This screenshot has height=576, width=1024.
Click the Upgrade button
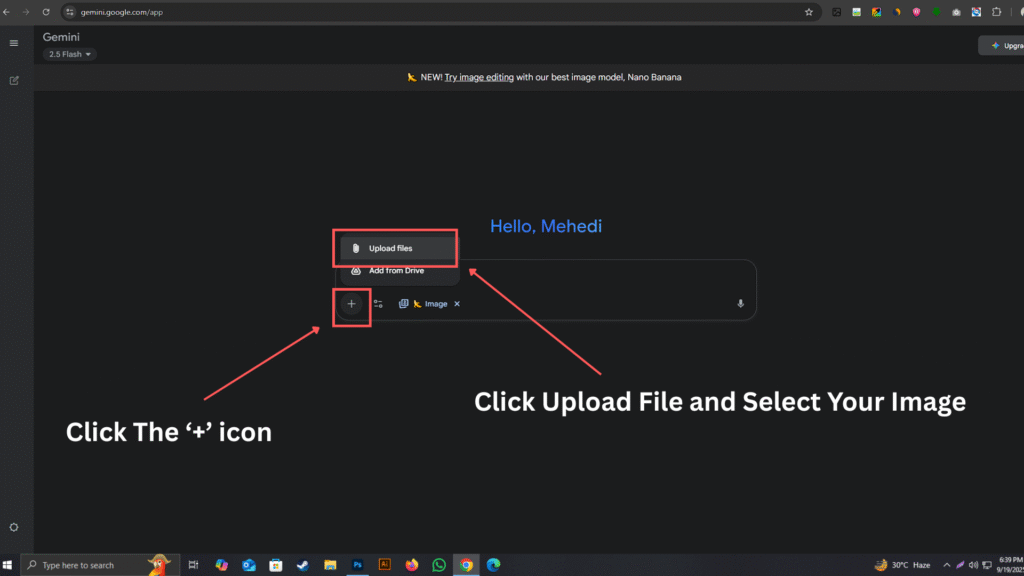[1003, 46]
